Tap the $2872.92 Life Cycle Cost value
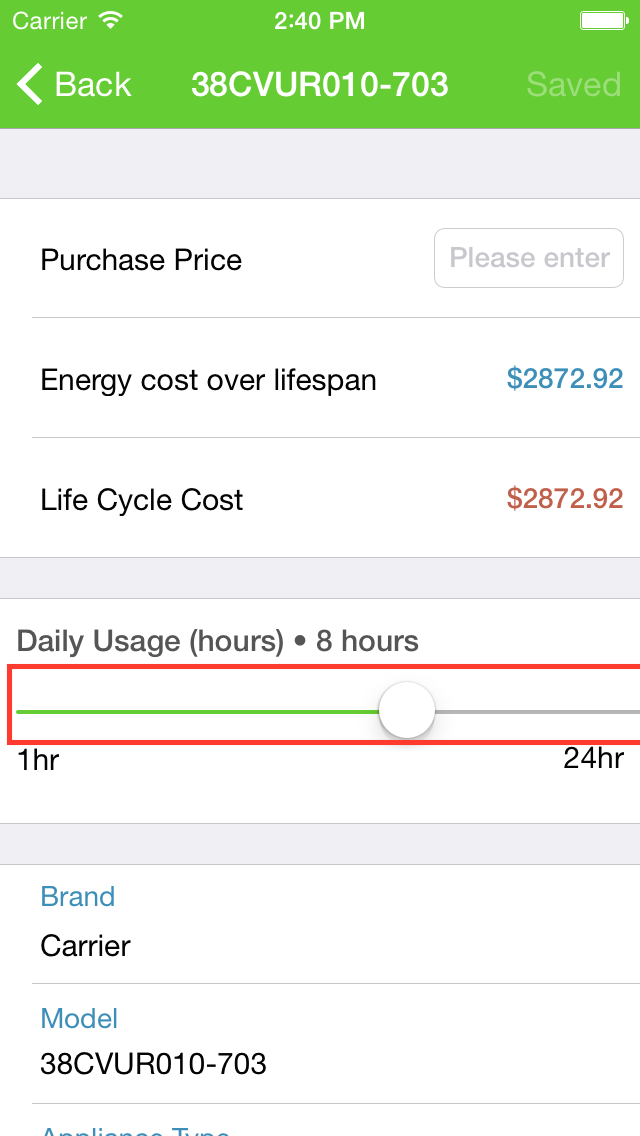Viewport: 640px width, 1136px height. (x=564, y=498)
